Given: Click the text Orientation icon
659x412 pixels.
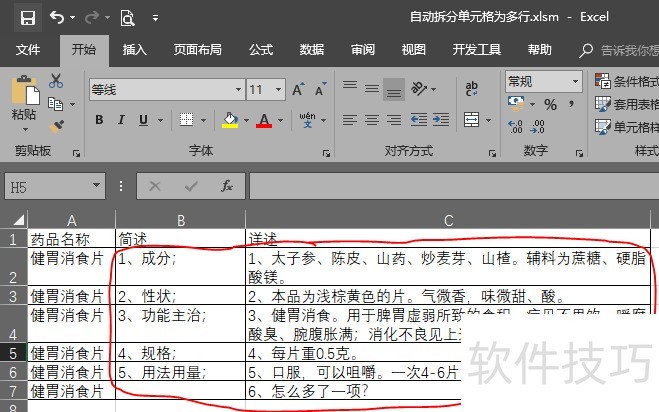Looking at the screenshot, I should [419, 89].
